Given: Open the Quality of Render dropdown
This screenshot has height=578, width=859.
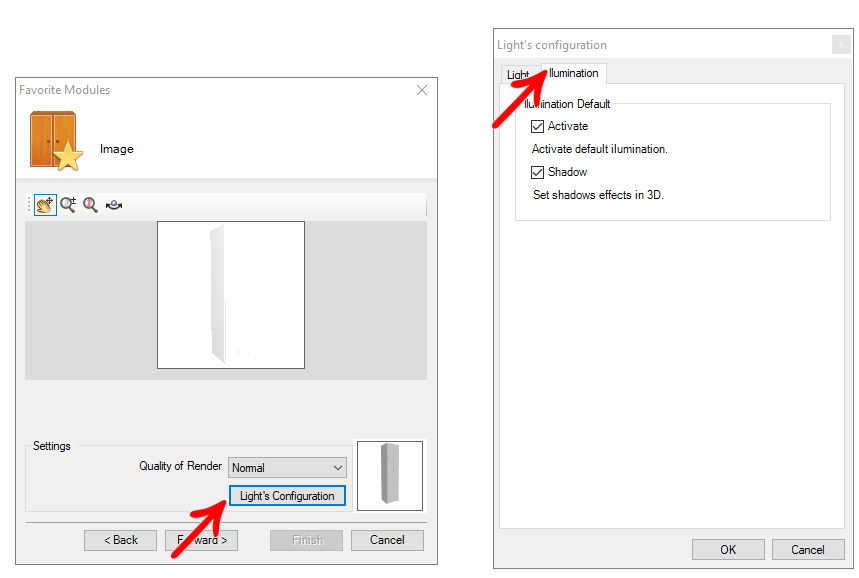Looking at the screenshot, I should click(287, 467).
